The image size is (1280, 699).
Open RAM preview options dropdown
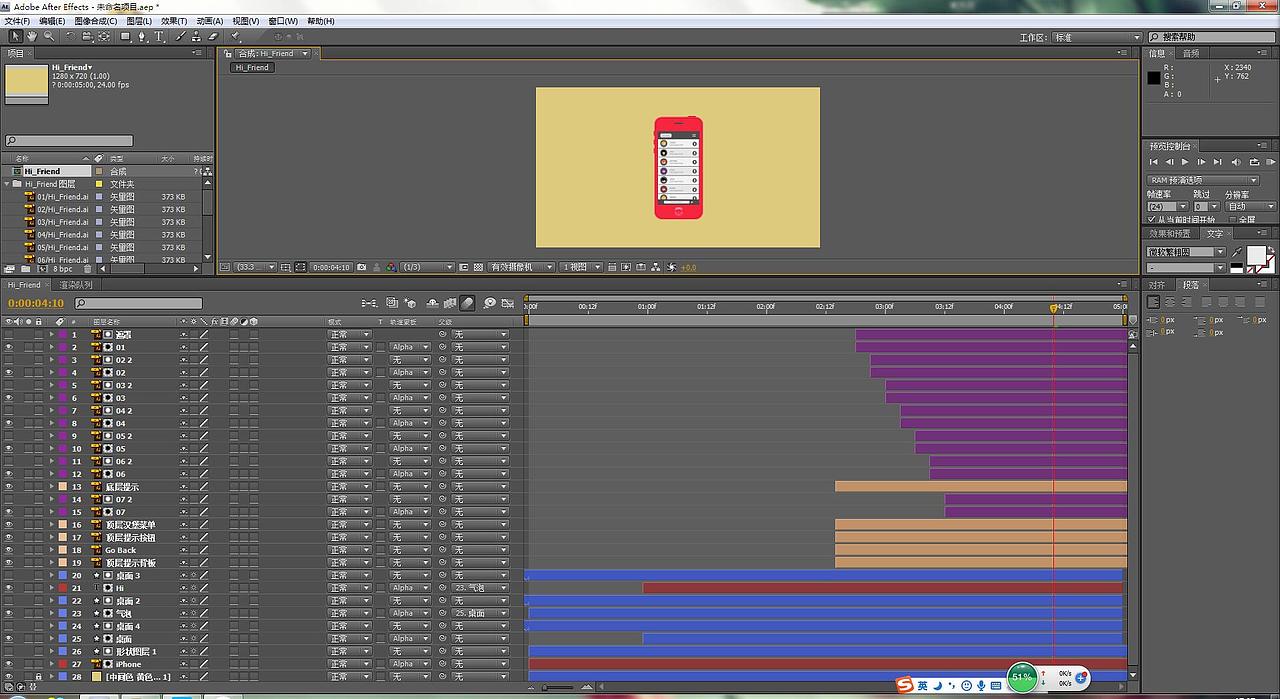1204,181
